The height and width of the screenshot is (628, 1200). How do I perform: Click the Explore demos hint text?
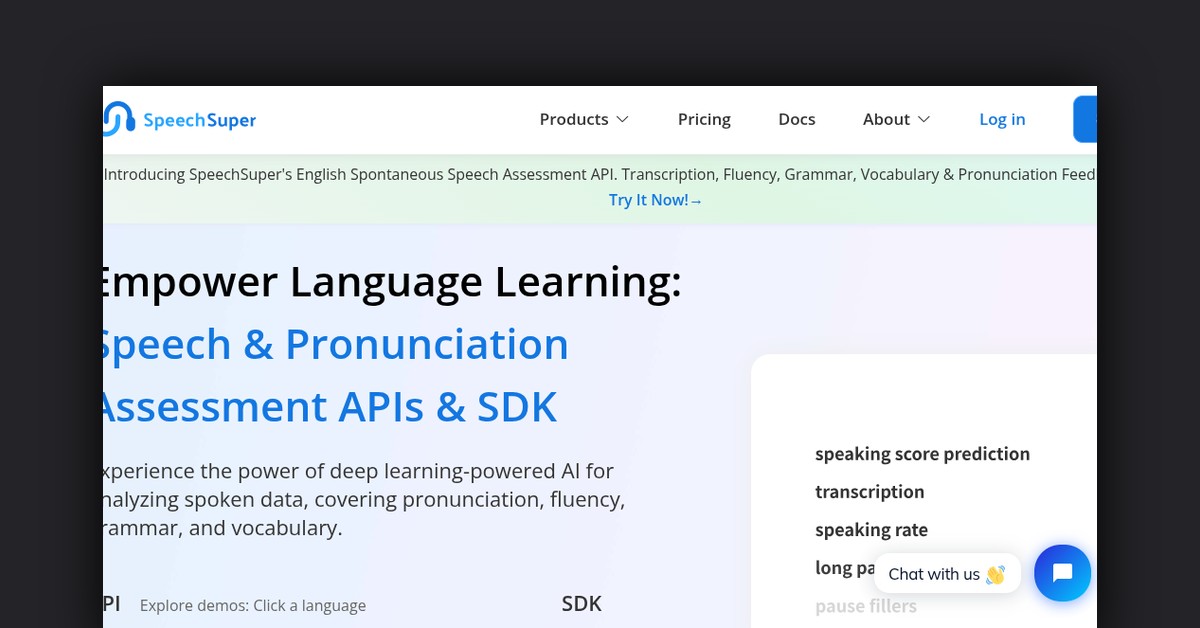tap(253, 606)
